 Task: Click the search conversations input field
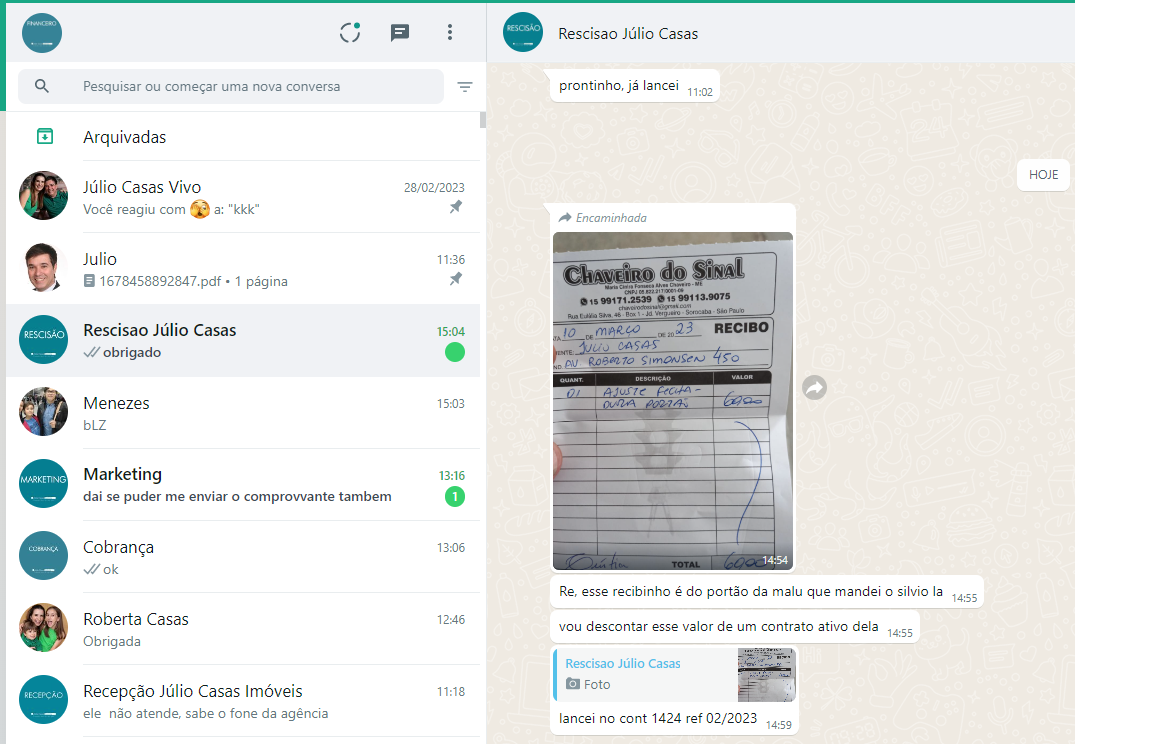pos(250,87)
